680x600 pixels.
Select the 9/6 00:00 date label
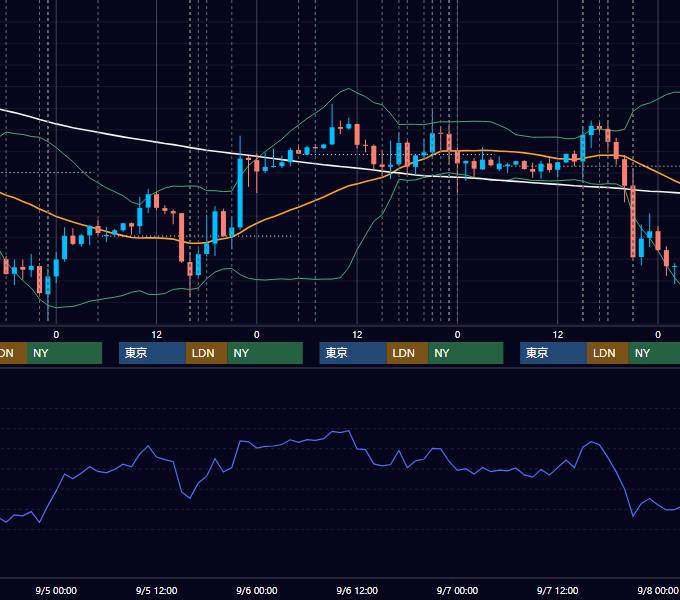click(257, 590)
